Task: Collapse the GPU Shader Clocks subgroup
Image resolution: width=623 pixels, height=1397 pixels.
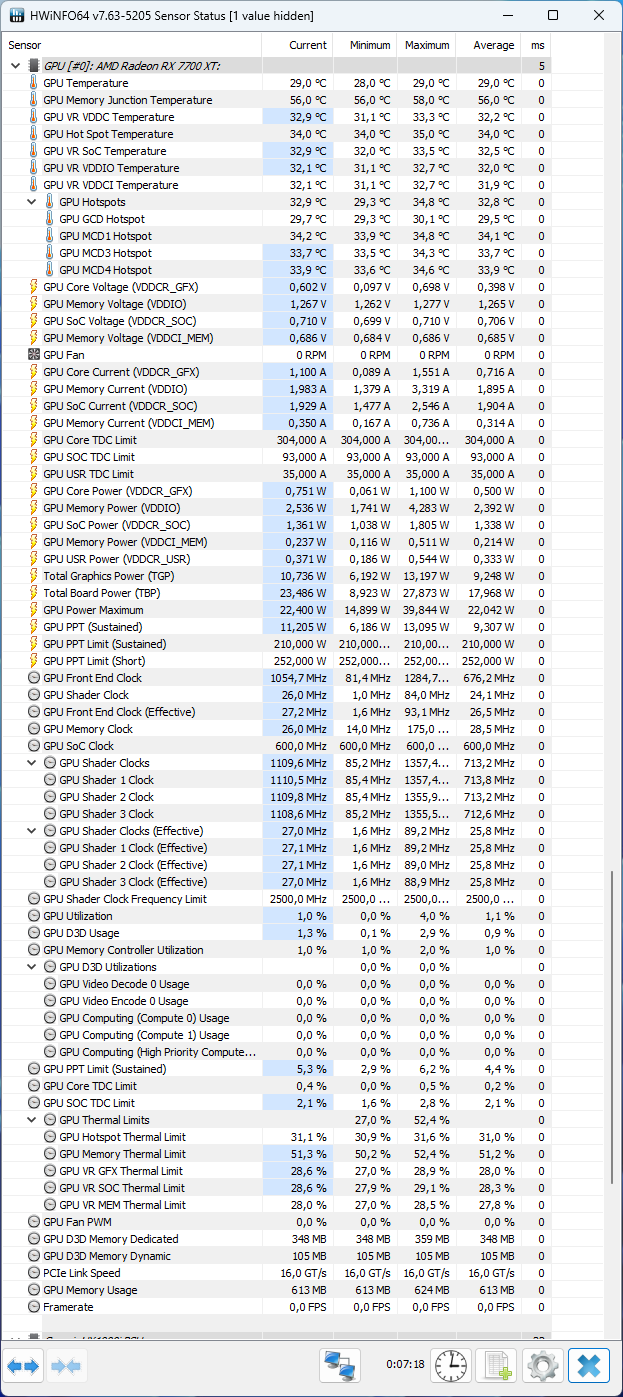Action: pyautogui.click(x=33, y=763)
